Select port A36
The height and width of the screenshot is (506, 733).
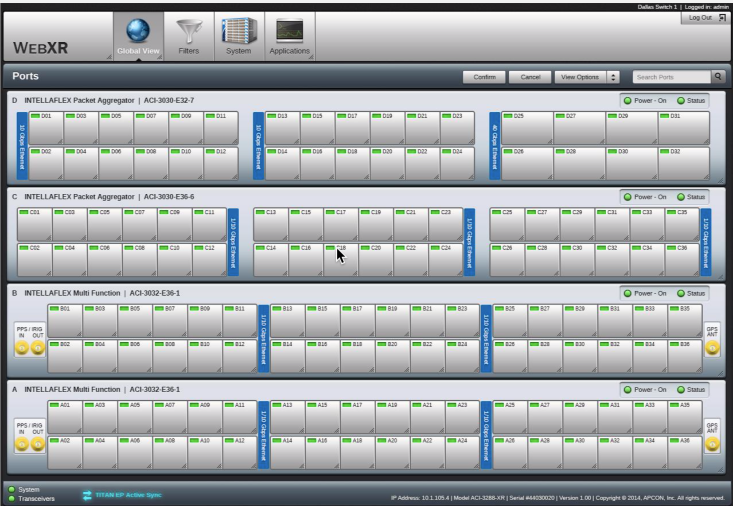685,452
